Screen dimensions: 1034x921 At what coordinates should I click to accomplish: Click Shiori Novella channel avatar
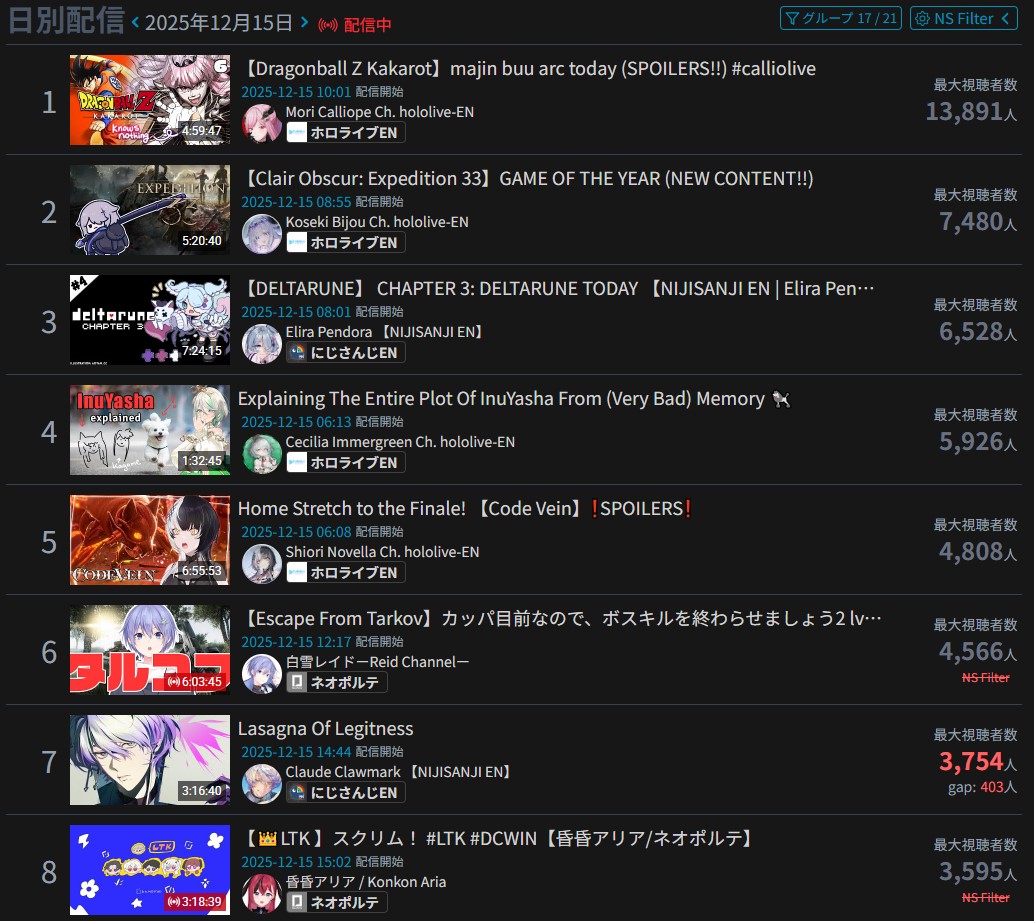[x=262, y=564]
